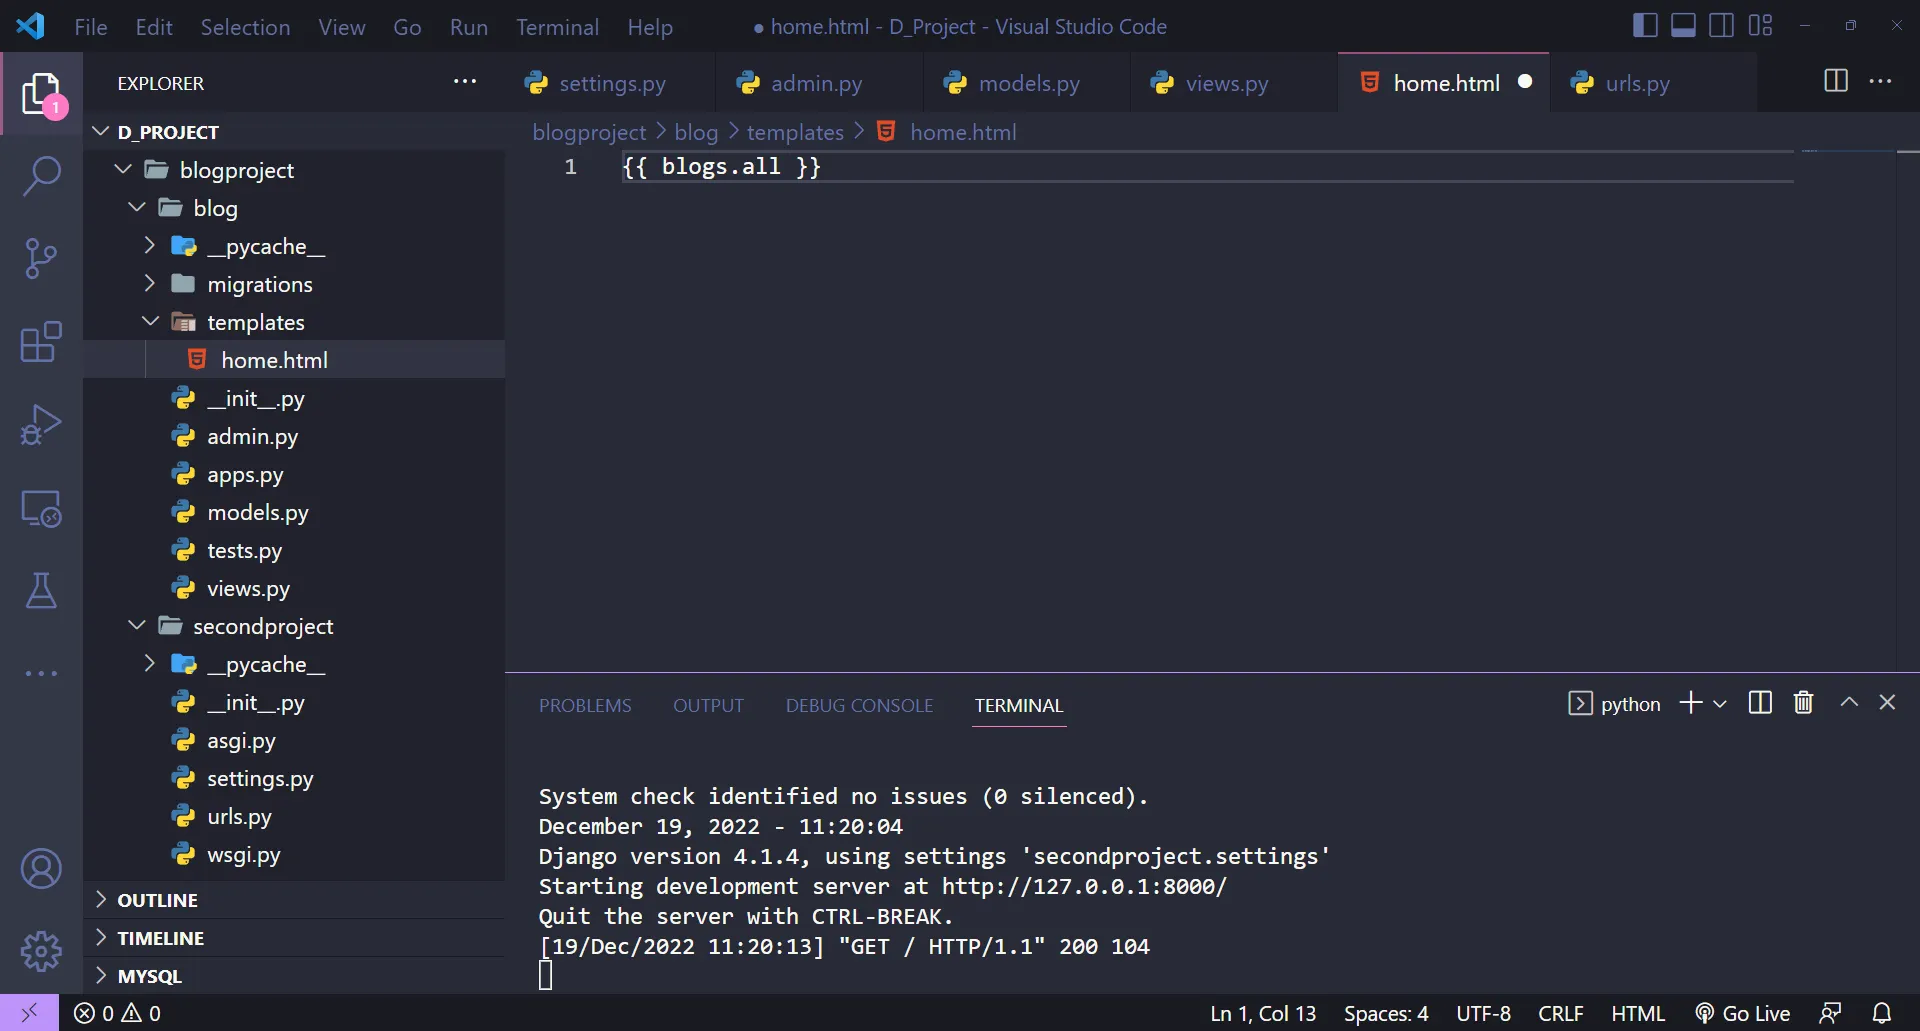Maximize the terminal panel size
The image size is (1920, 1031).
pos(1849,703)
